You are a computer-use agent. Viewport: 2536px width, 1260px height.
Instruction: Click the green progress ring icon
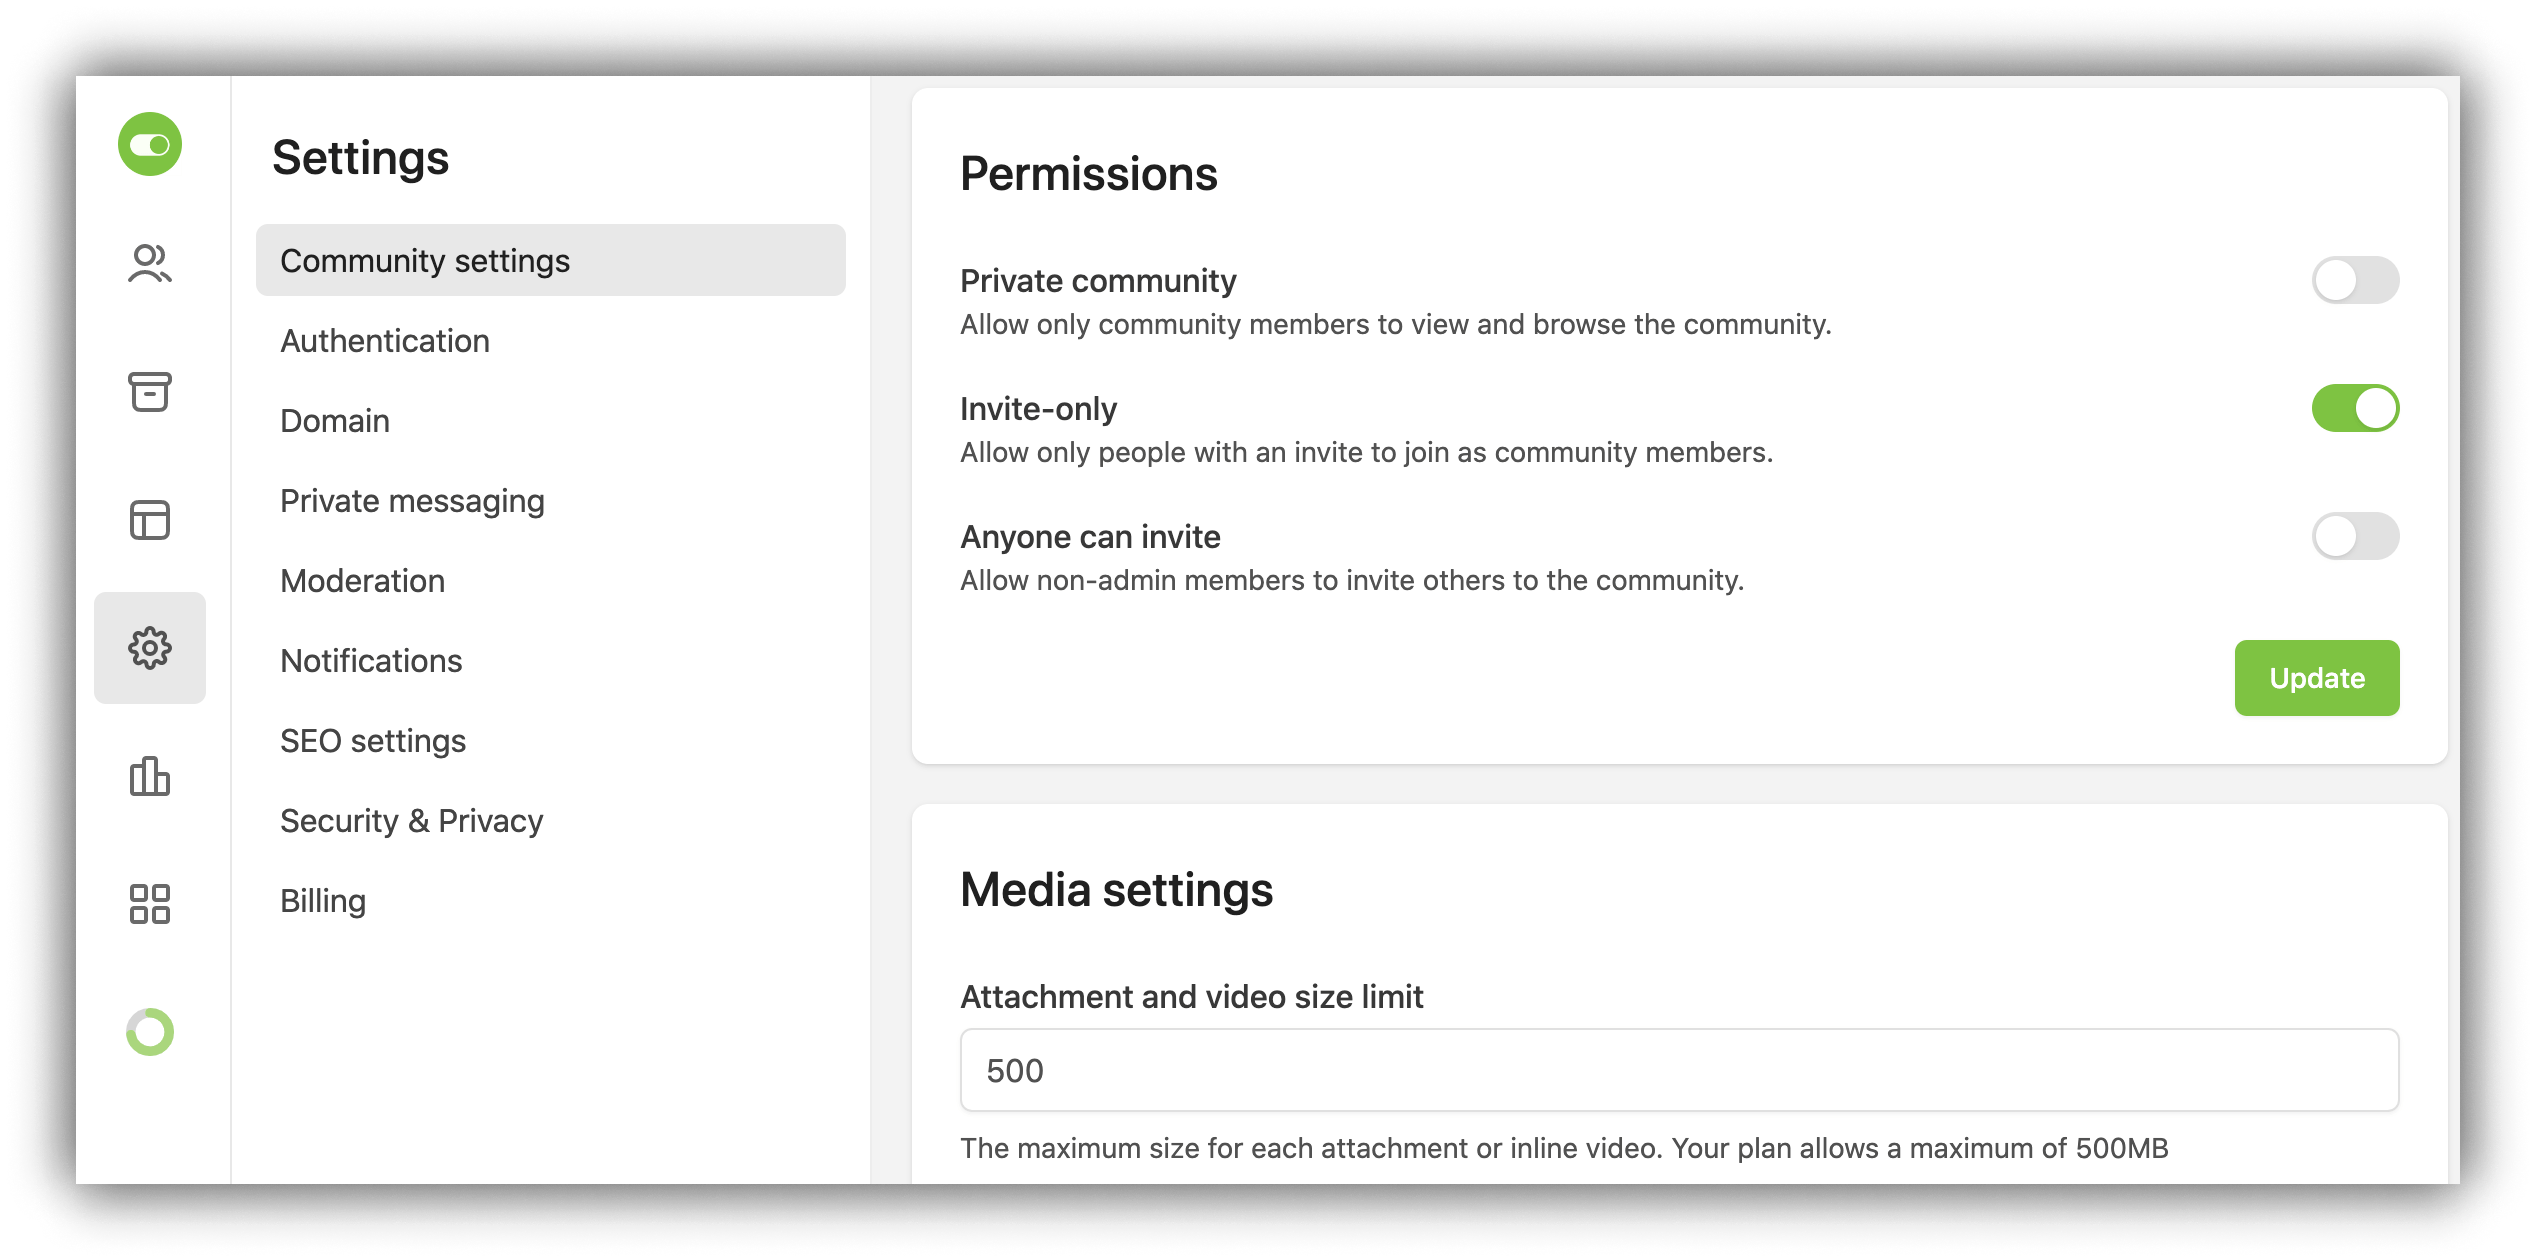tap(150, 1032)
